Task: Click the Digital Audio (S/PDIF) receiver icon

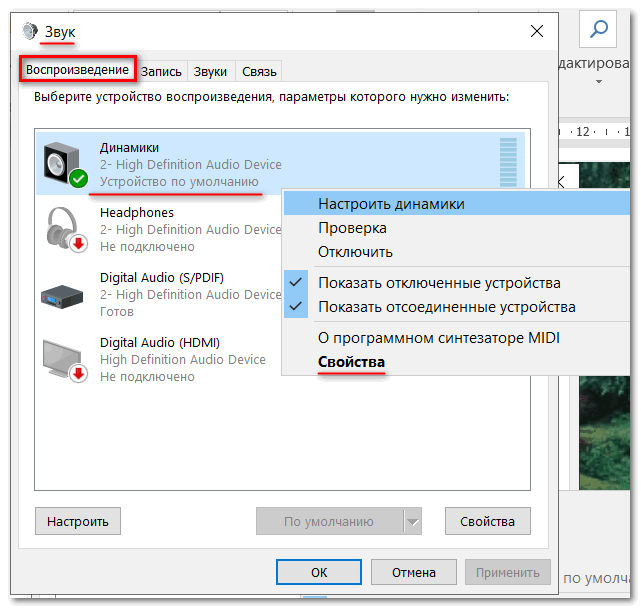Action: pos(62,296)
